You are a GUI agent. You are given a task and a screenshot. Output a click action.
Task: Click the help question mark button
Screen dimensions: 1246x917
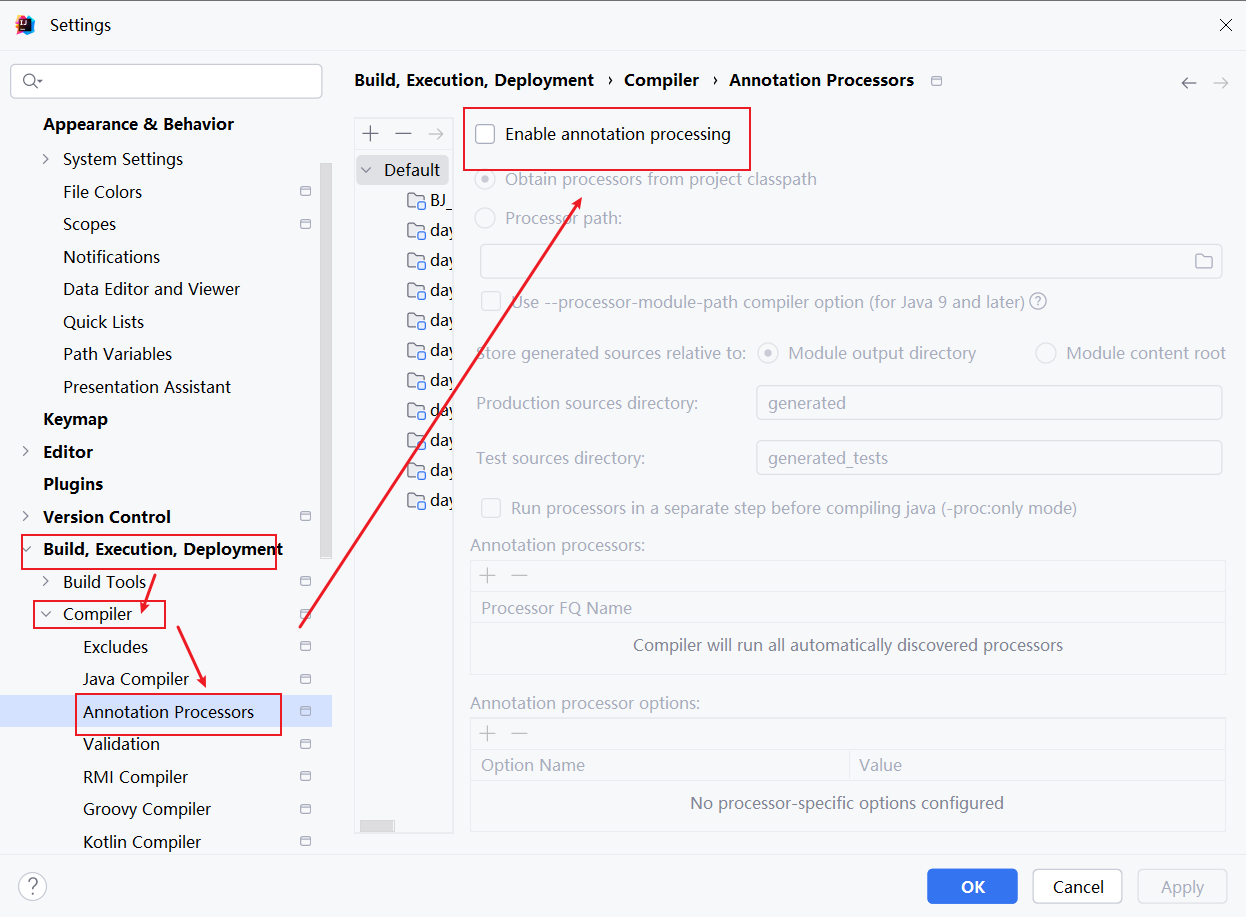click(33, 886)
